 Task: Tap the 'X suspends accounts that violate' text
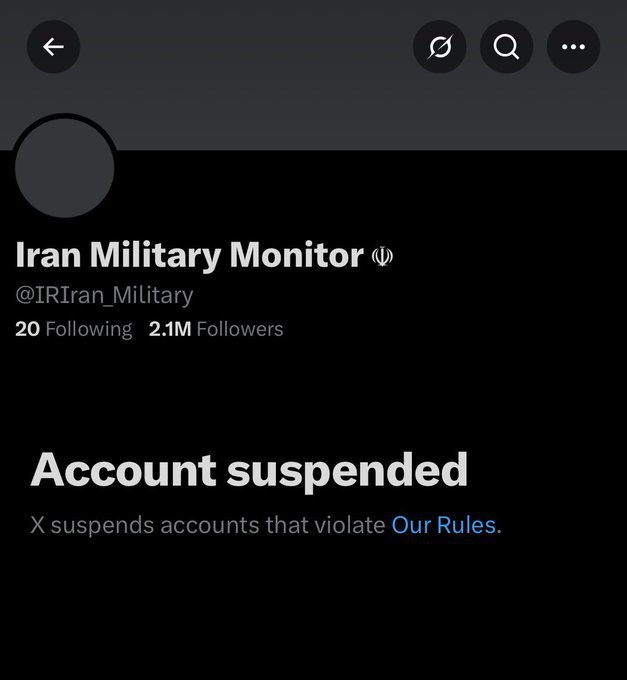(207, 524)
